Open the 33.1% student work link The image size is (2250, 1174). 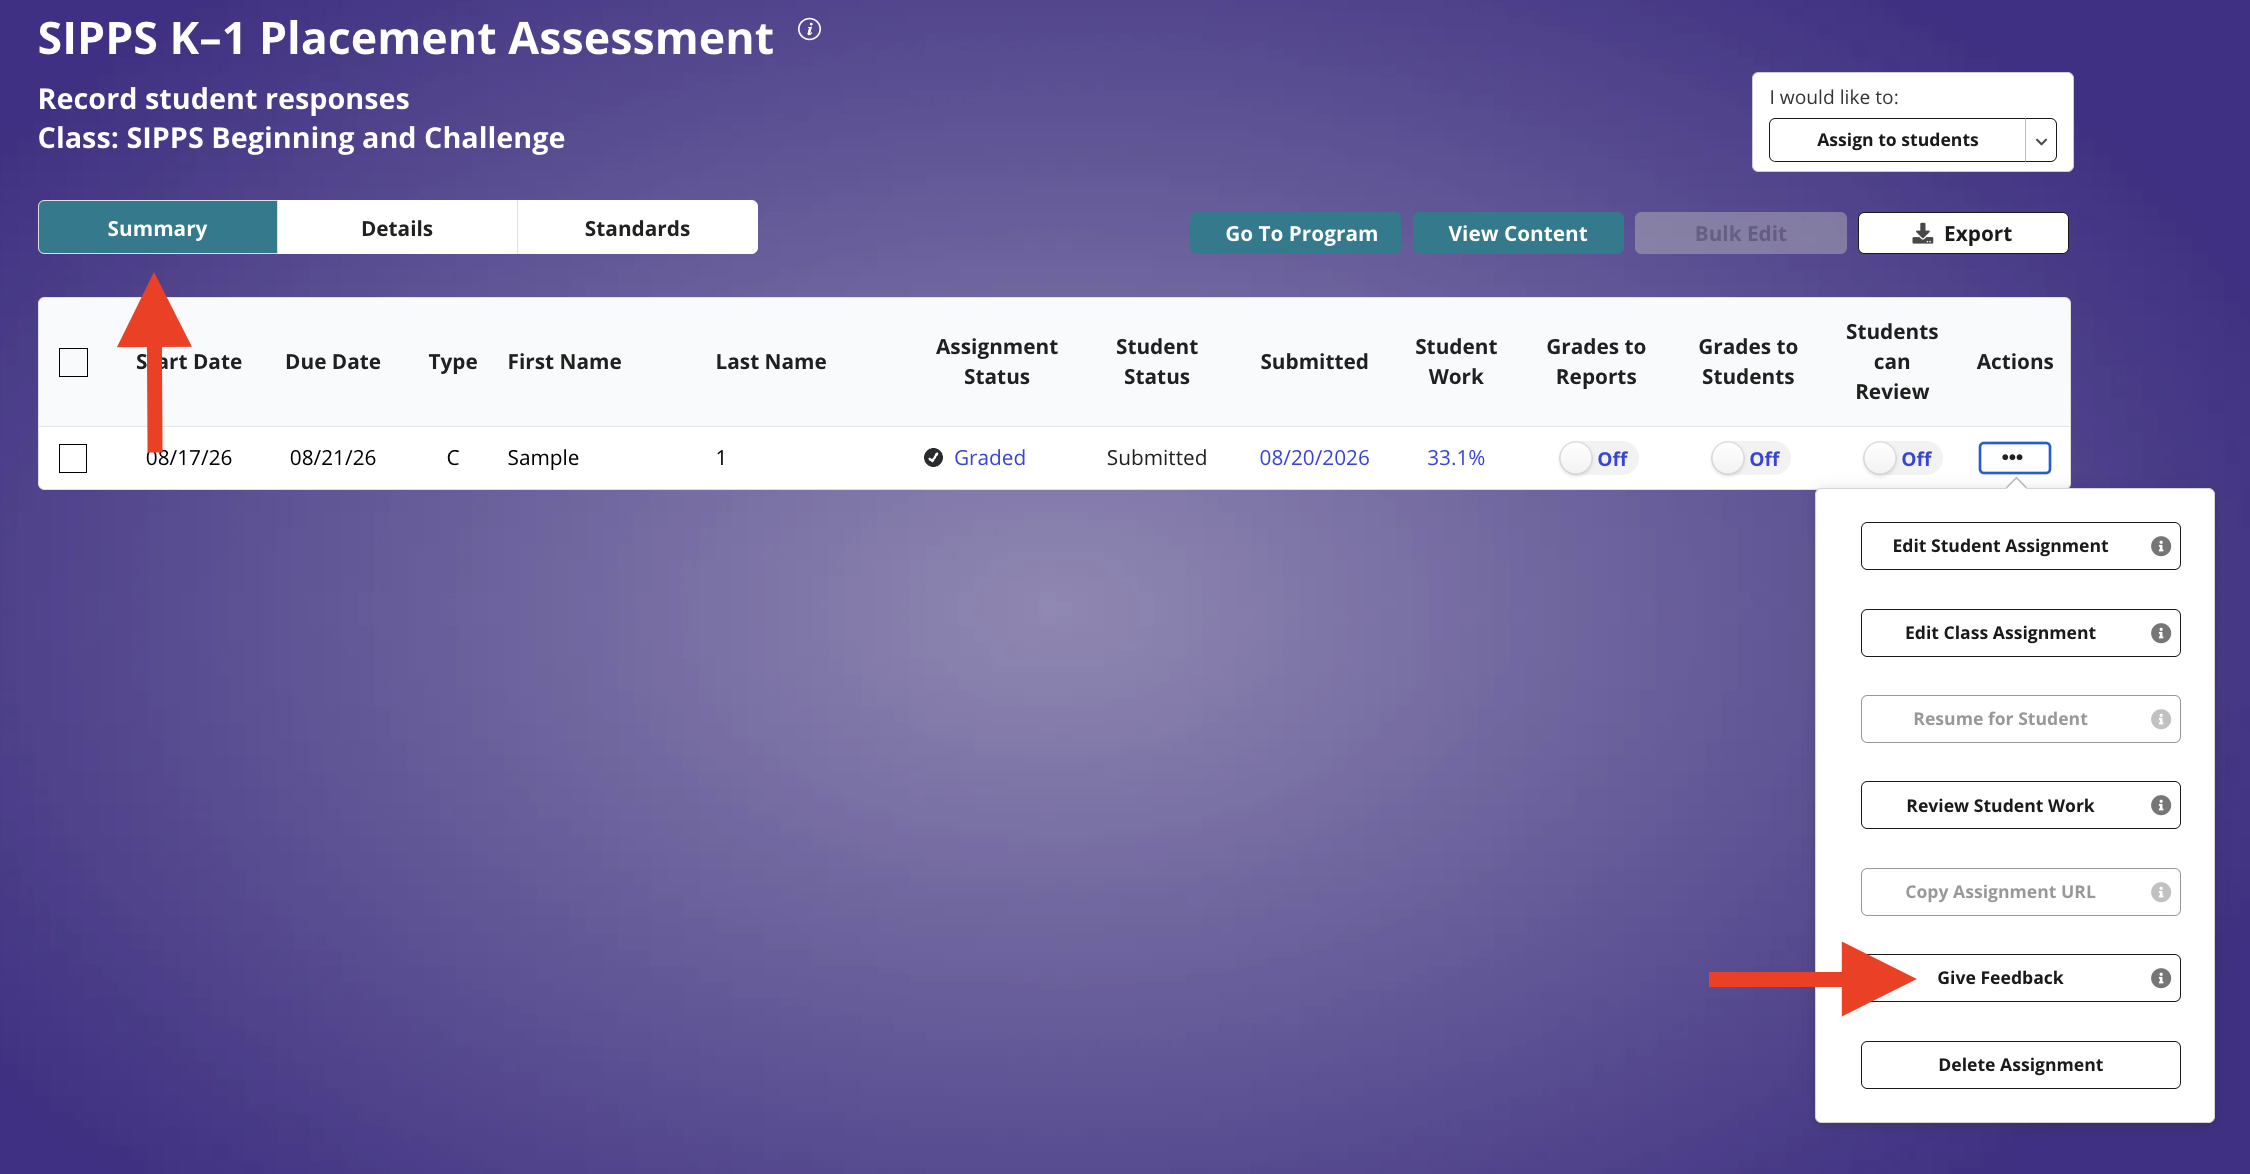[1456, 458]
